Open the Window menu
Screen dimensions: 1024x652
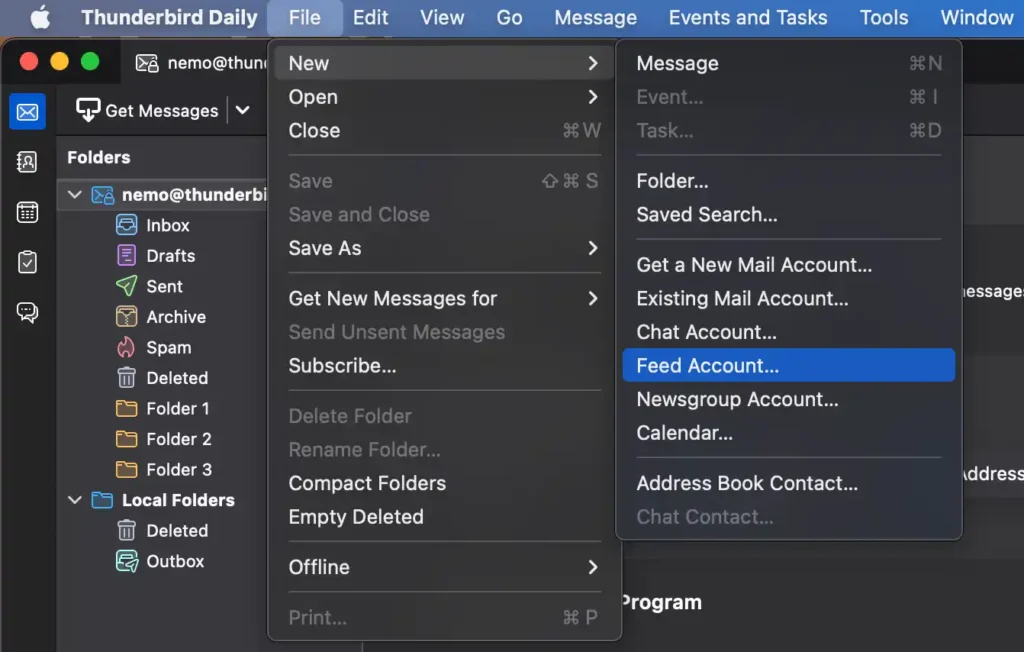pyautogui.click(x=977, y=18)
